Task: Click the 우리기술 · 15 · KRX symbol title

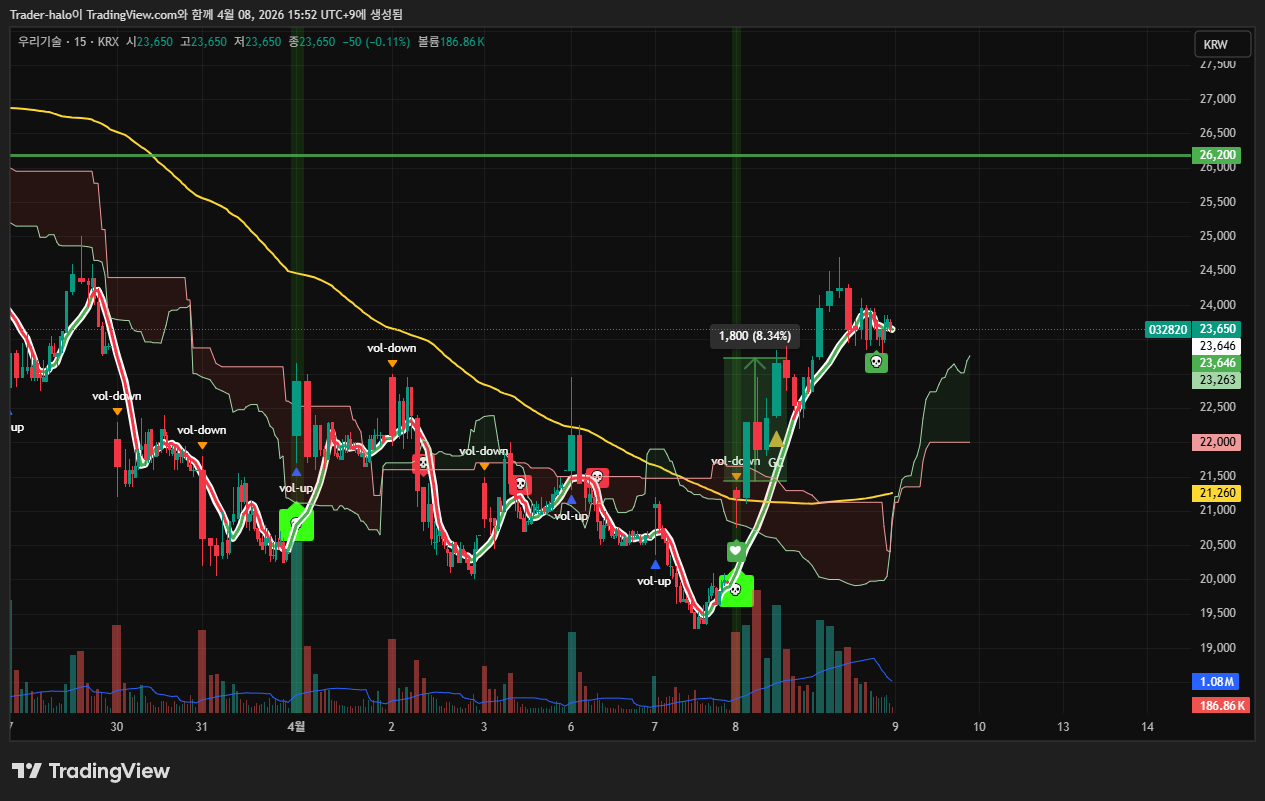Action: [x=68, y=42]
